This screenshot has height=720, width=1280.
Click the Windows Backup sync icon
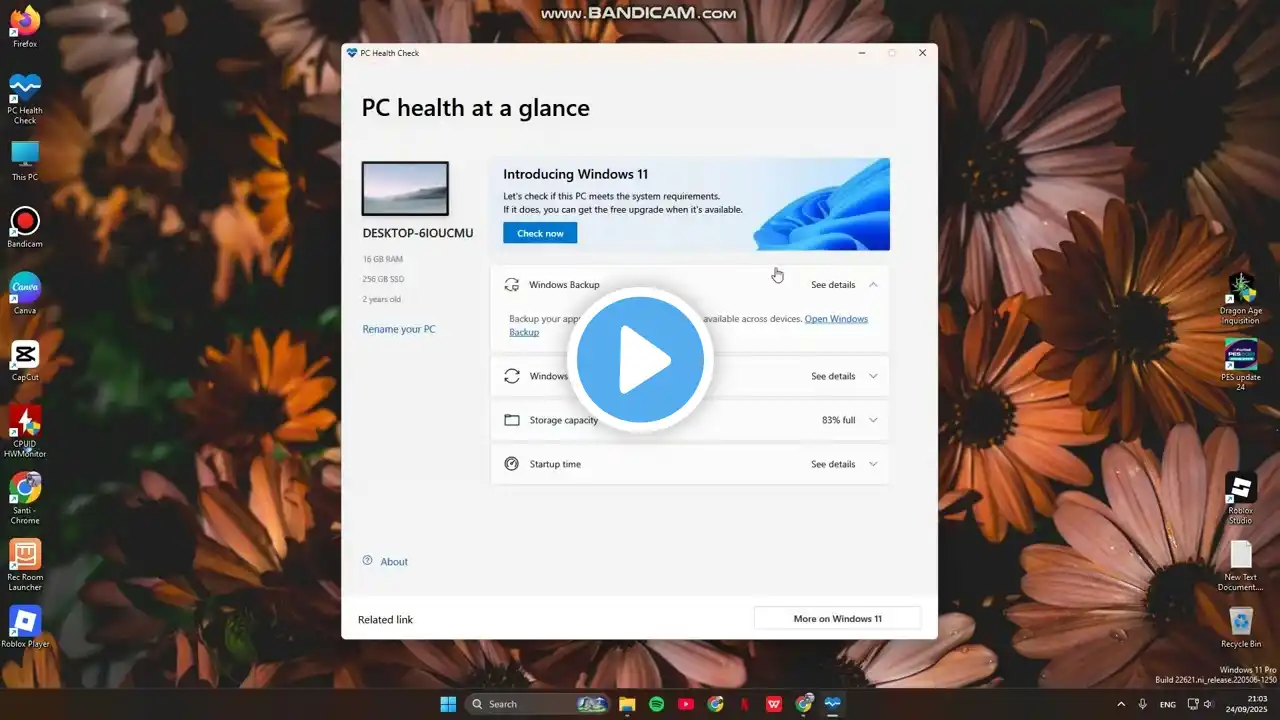512,285
